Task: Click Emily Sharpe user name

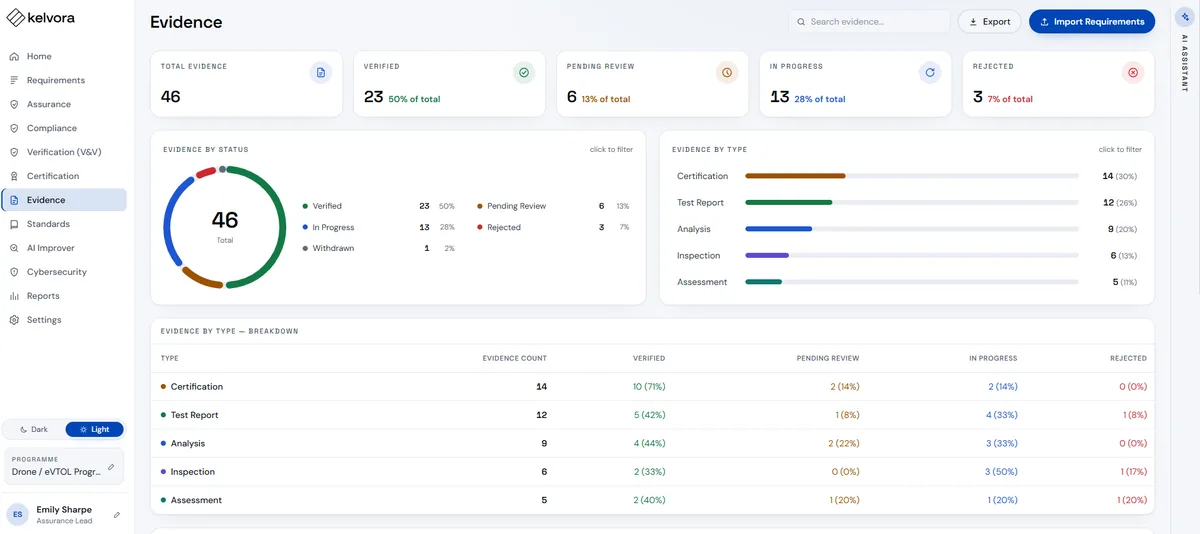Action: click(x=64, y=510)
